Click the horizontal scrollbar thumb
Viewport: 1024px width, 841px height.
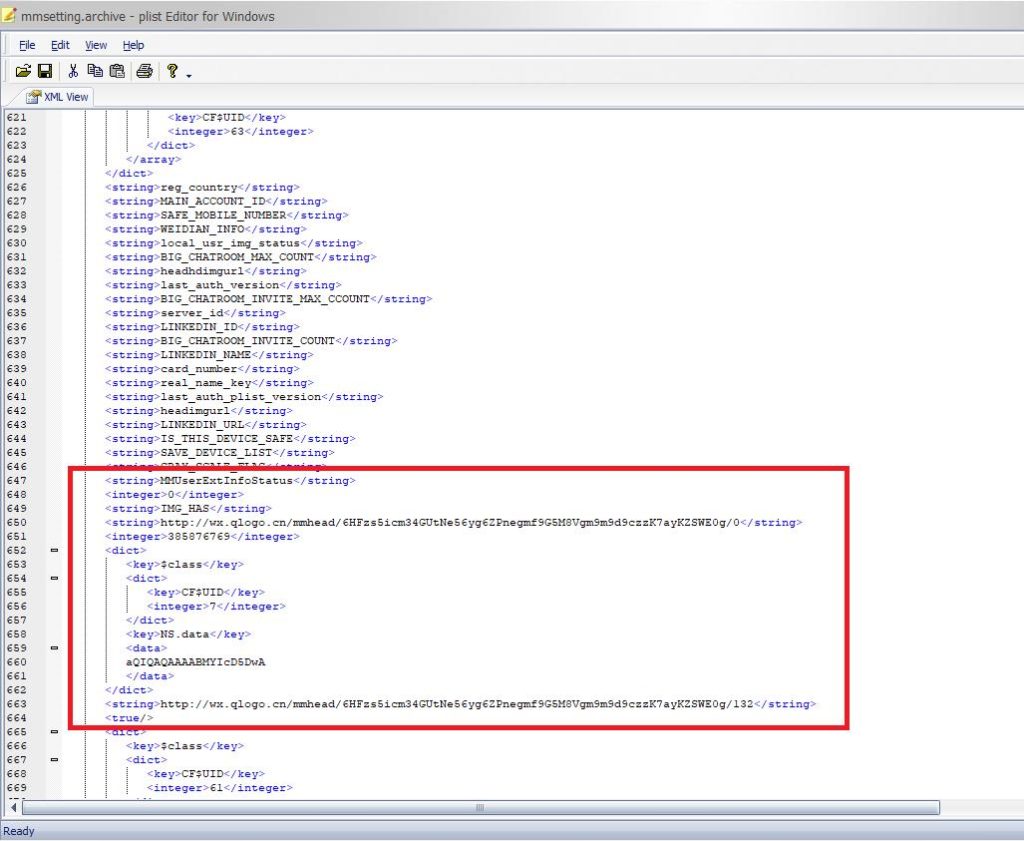tap(481, 808)
